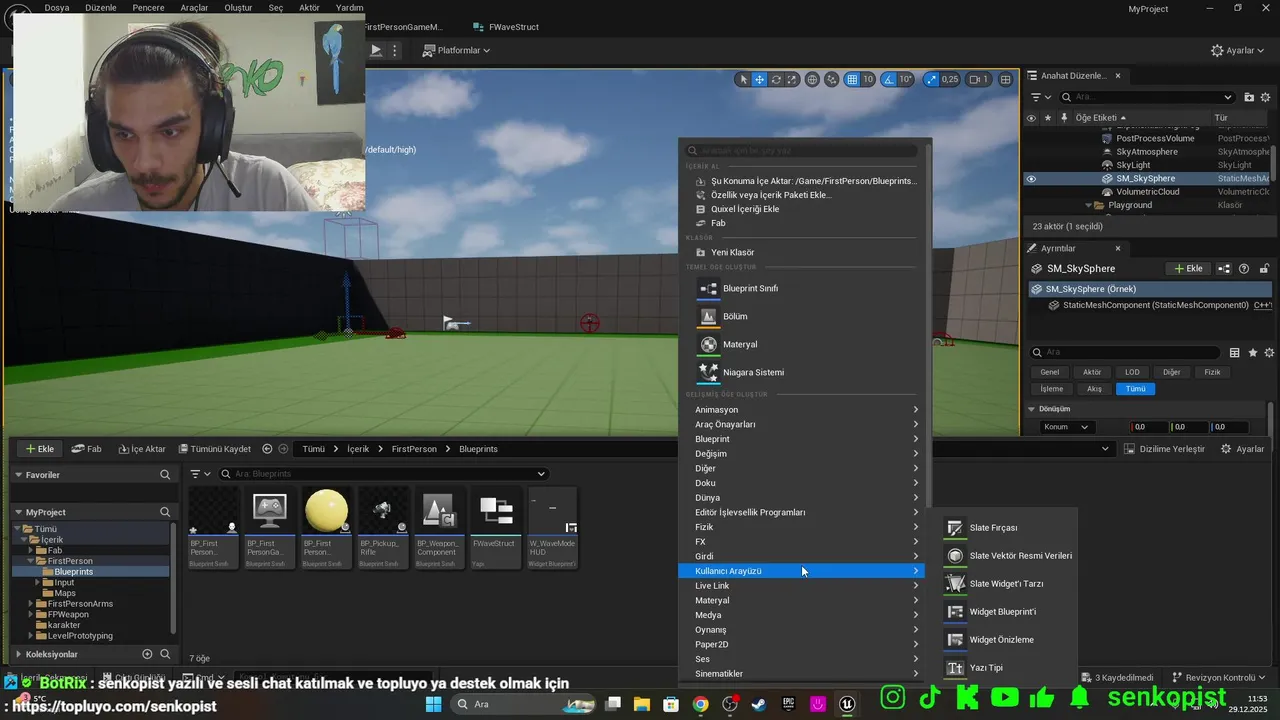Open Outliner settings gear icon
This screenshot has width=1280, height=720.
pos(1266,97)
